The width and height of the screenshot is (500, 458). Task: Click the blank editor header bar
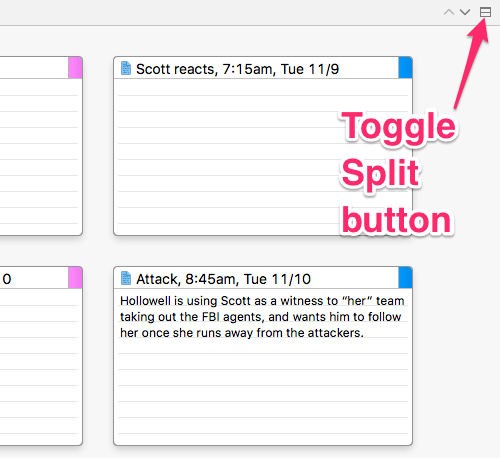pyautogui.click(x=217, y=12)
